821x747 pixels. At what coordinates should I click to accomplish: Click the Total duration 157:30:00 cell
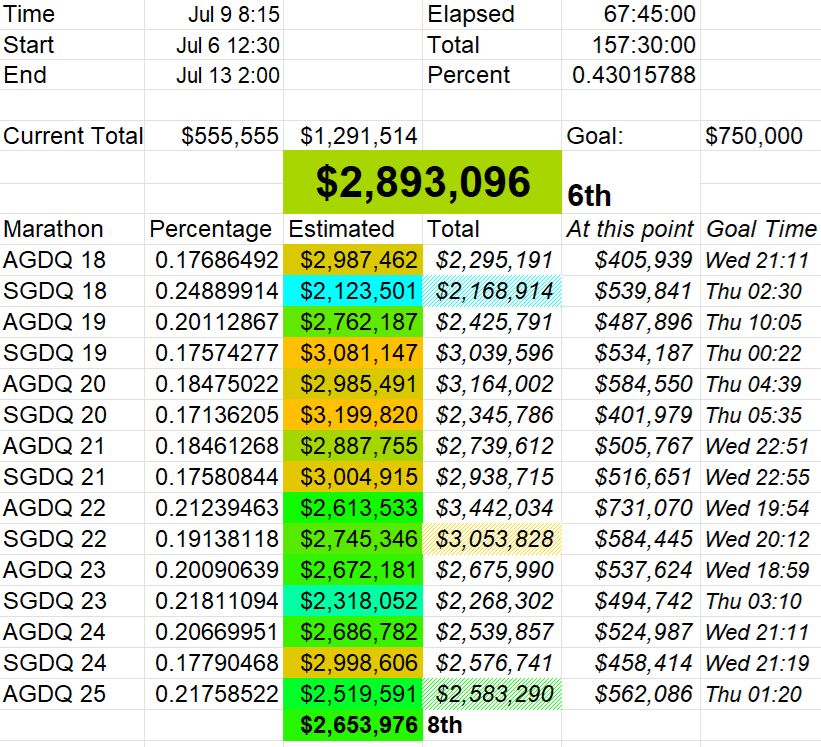pyautogui.click(x=631, y=45)
